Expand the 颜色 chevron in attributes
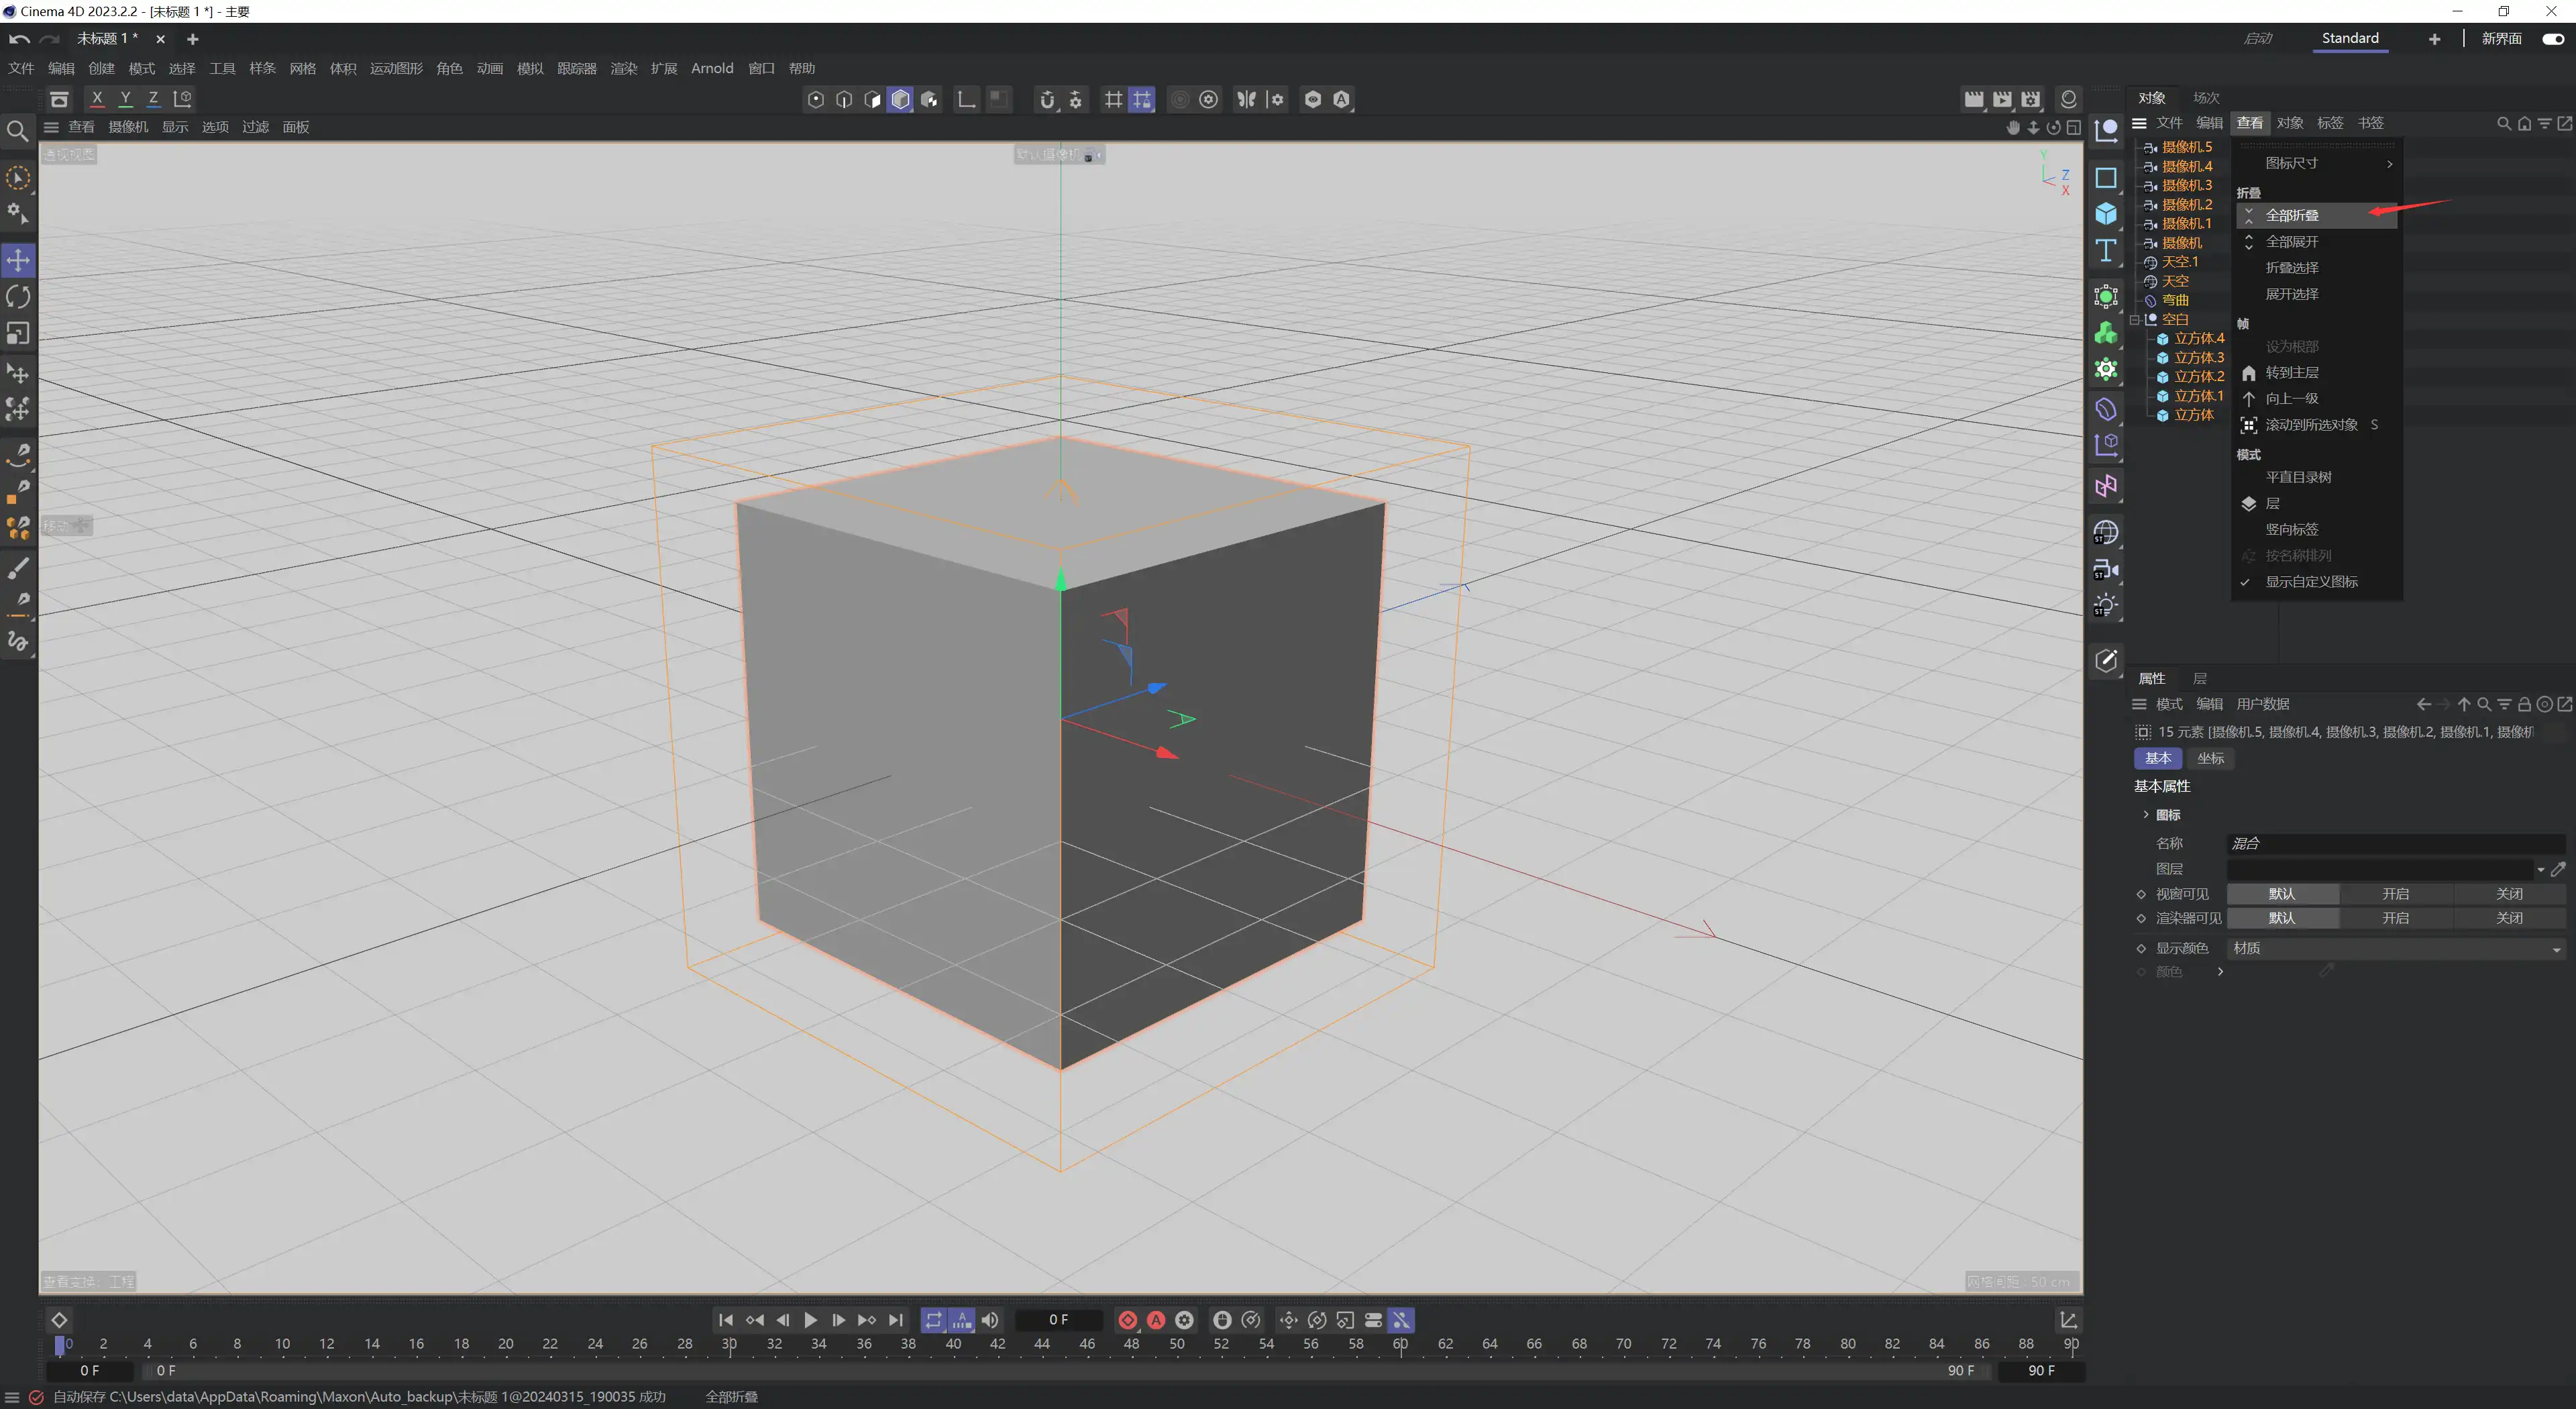2576x1409 pixels. [x=2220, y=972]
